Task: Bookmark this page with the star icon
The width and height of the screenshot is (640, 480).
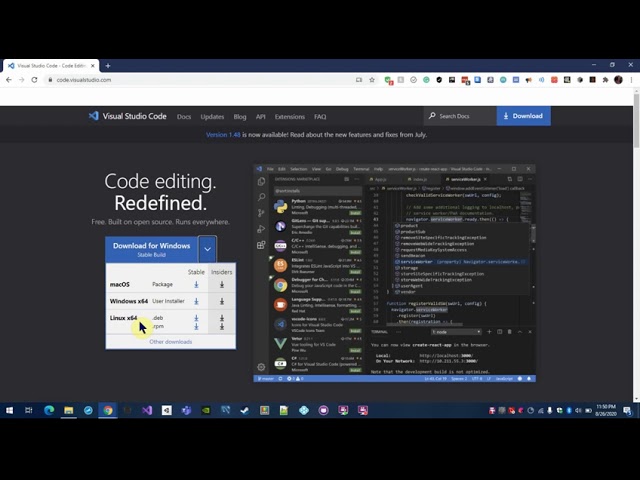Action: pos(372,80)
